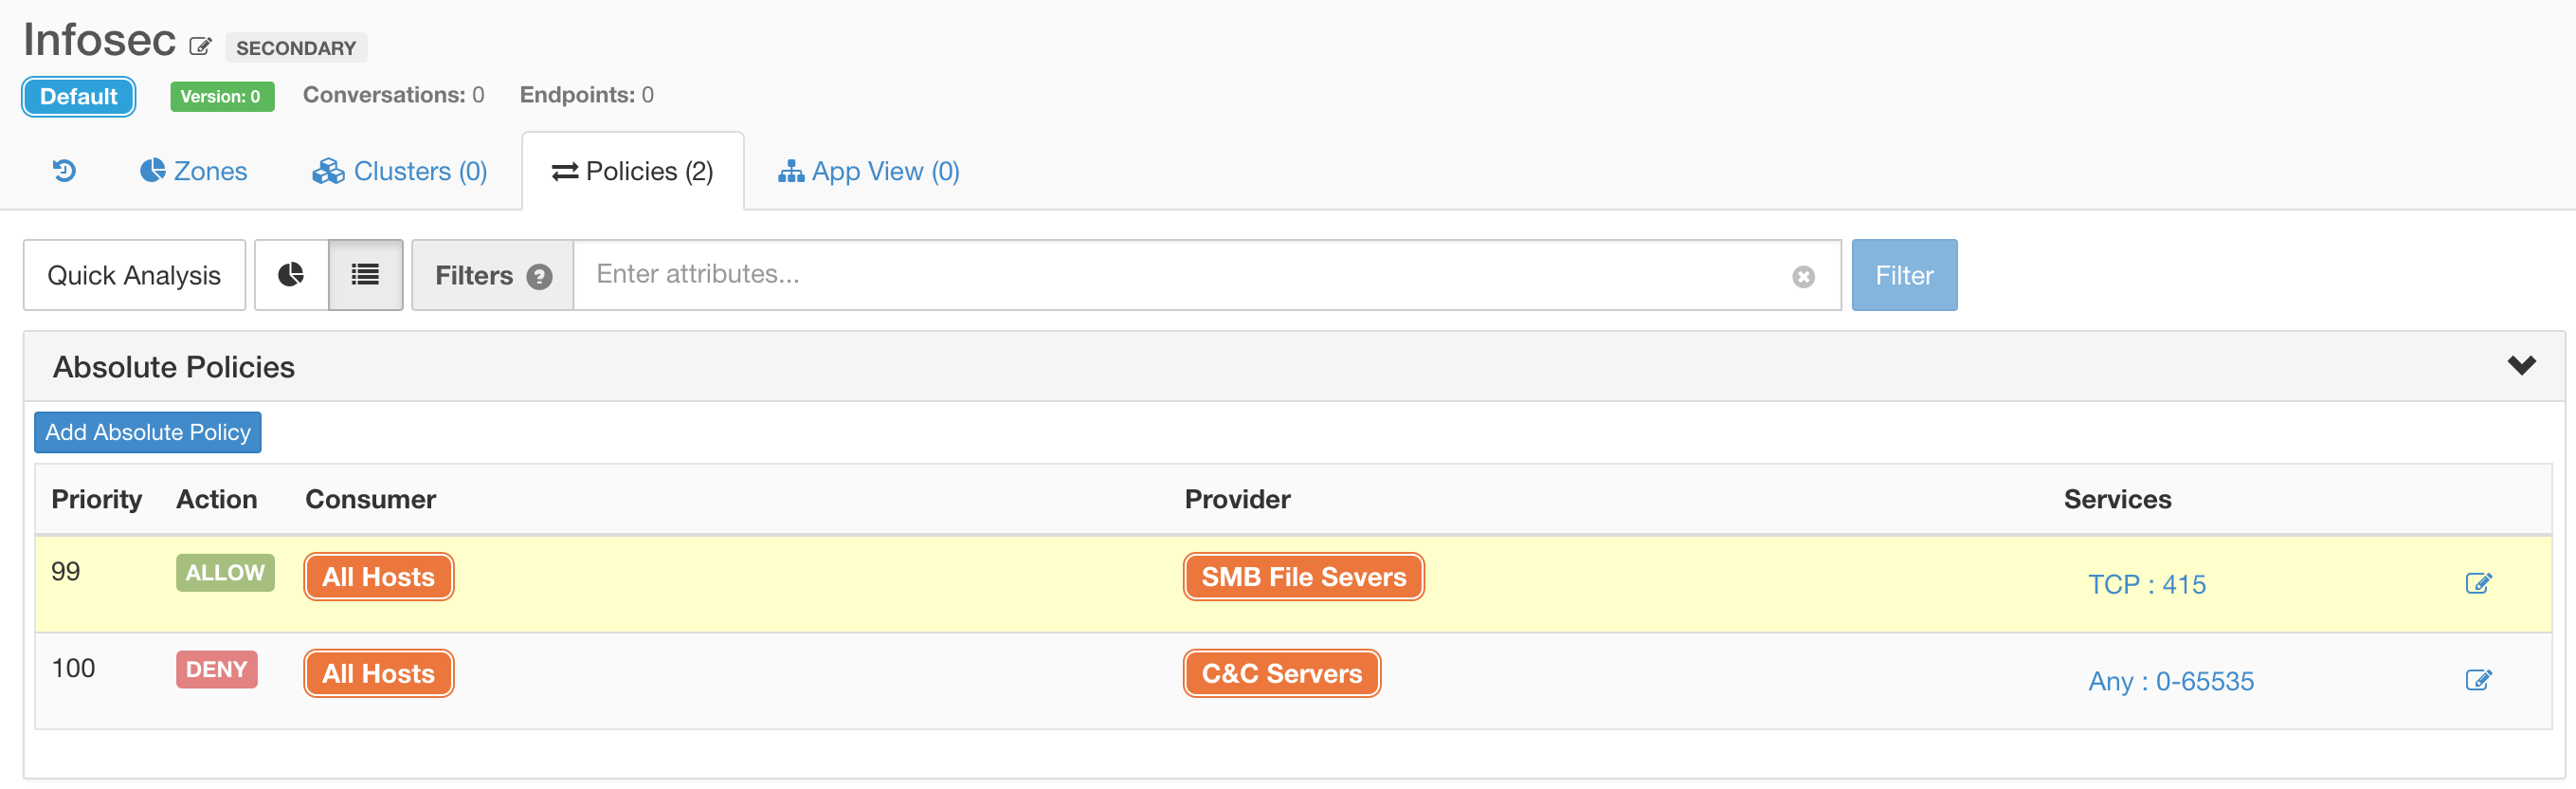
Task: Open the Zones tab
Action: click(x=194, y=171)
